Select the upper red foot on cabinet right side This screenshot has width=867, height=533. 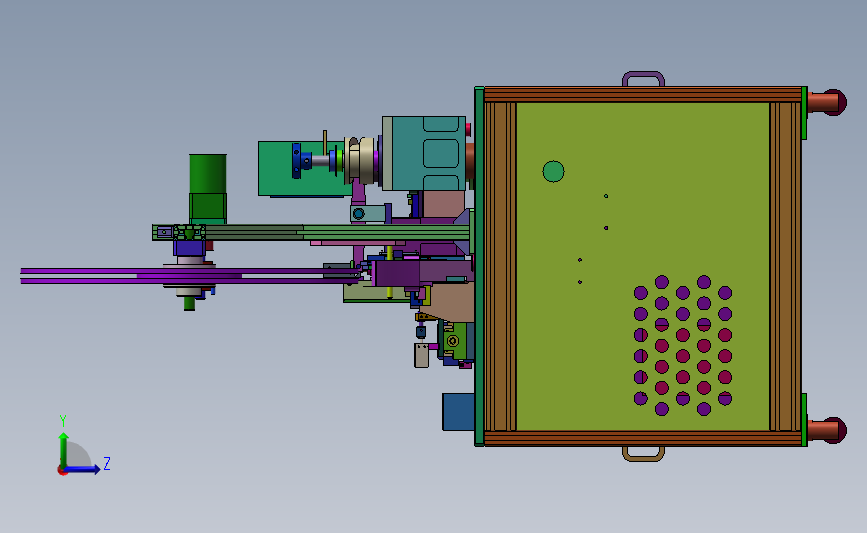coord(827,102)
